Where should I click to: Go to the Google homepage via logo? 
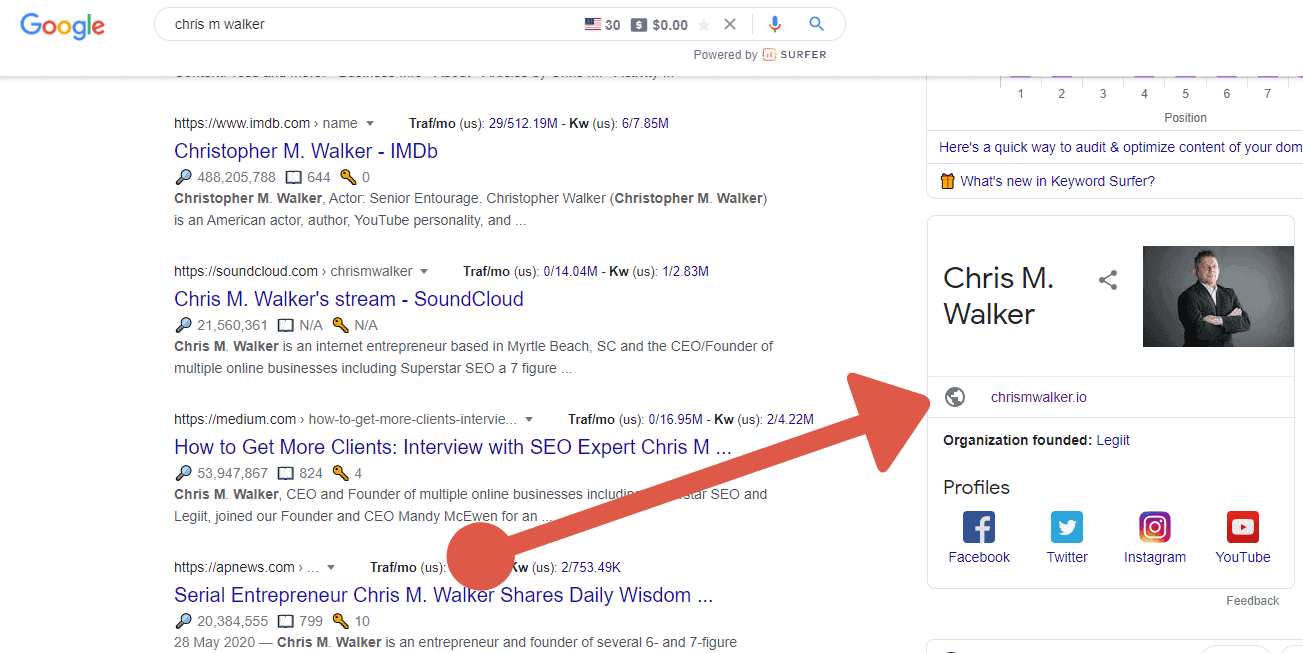pos(62,26)
